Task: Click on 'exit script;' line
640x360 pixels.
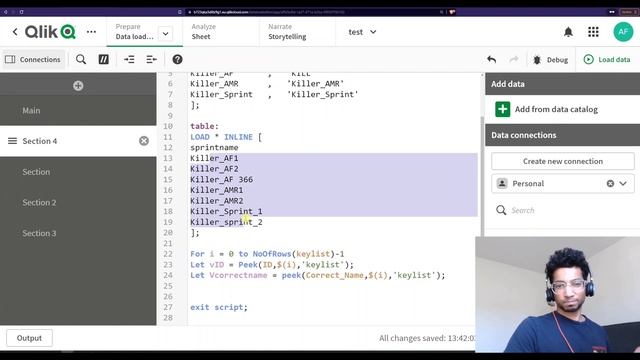Action: point(219,307)
